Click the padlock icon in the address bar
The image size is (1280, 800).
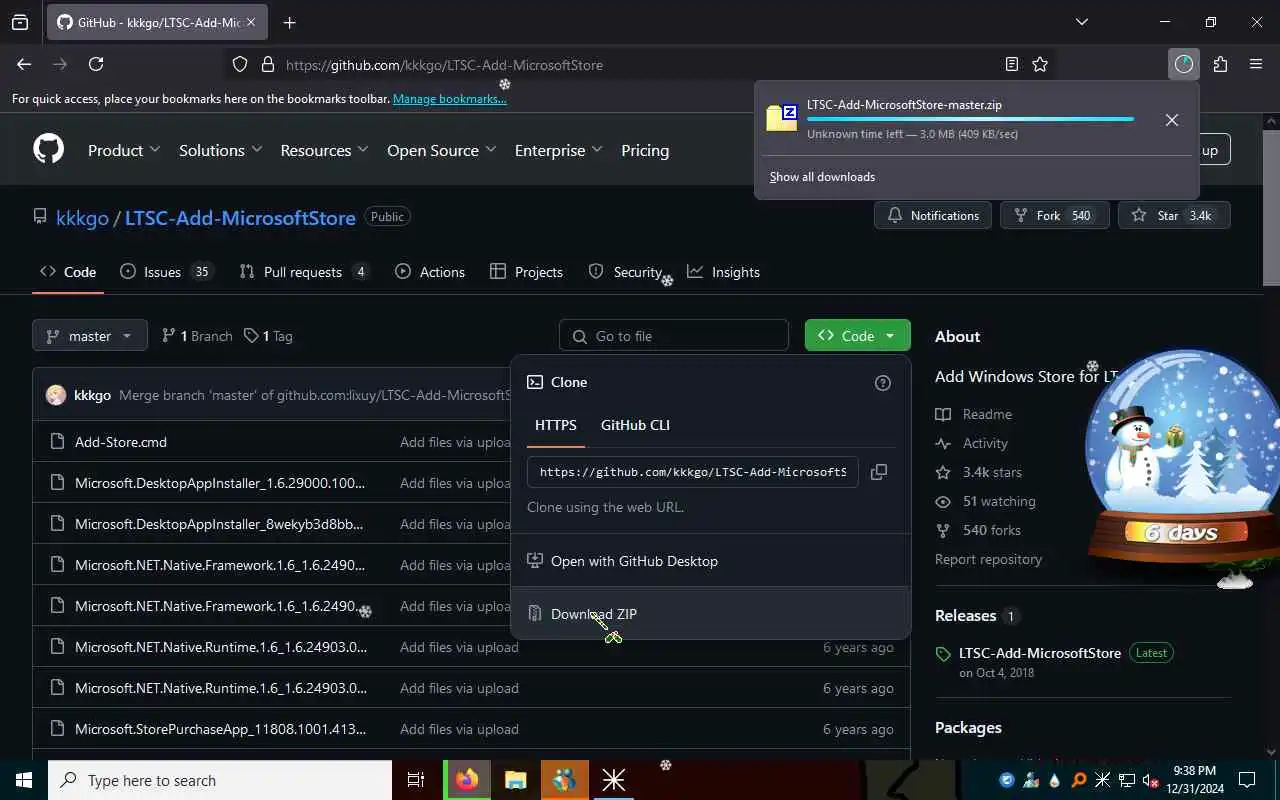267,64
